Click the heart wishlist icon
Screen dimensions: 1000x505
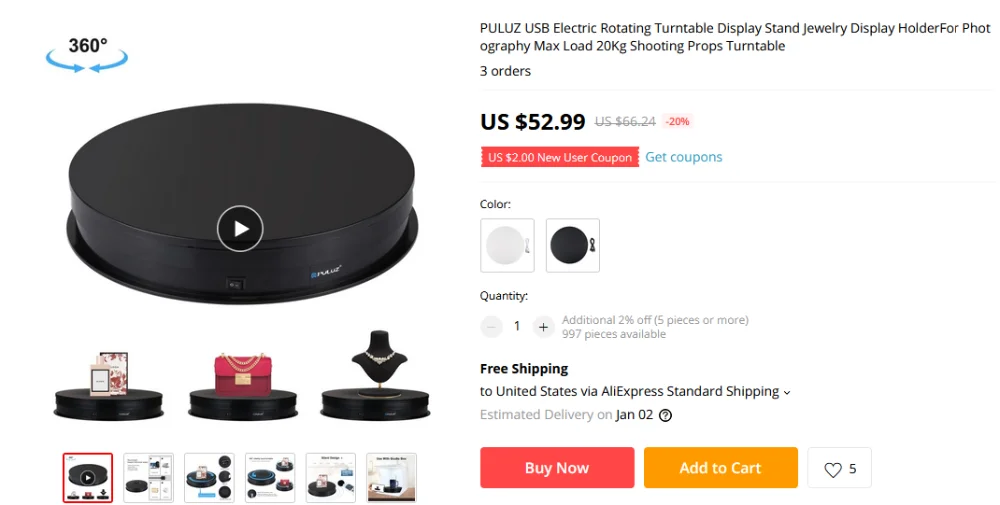(833, 469)
